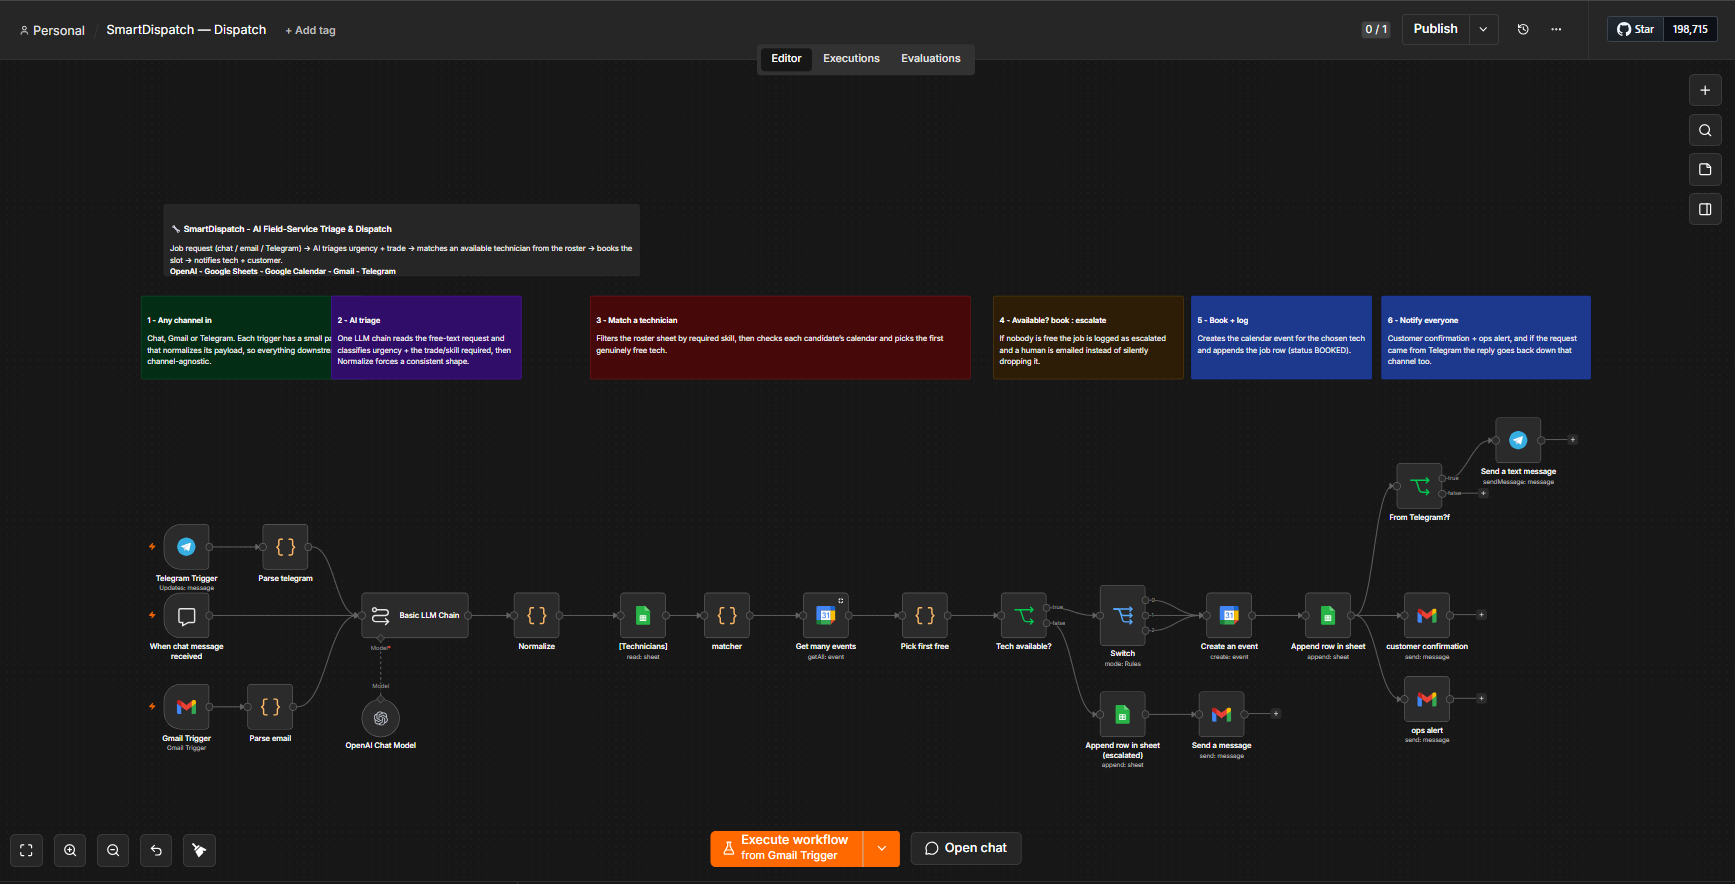1735x884 pixels.
Task: Expand the Execute workflow trigger dropdown
Action: click(x=881, y=848)
